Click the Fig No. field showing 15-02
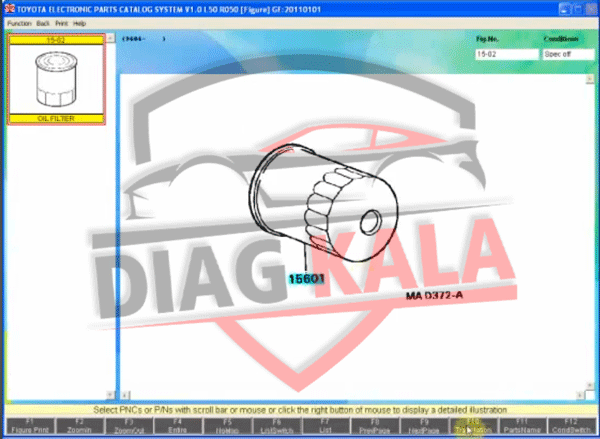The height and width of the screenshot is (439, 600). click(507, 54)
